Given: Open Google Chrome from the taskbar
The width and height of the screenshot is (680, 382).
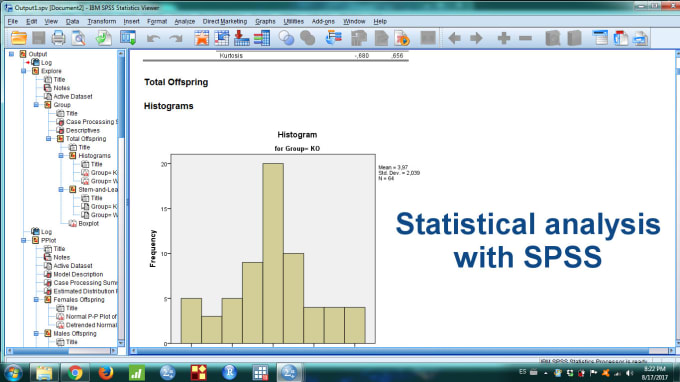Looking at the screenshot, I should point(75,373).
